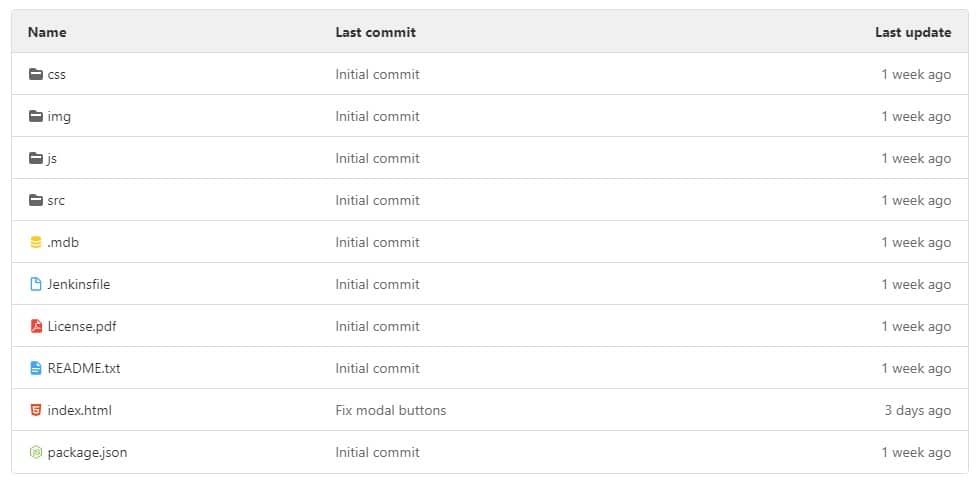Open the README.txt file name
This screenshot has height=481, width=980.
click(84, 368)
